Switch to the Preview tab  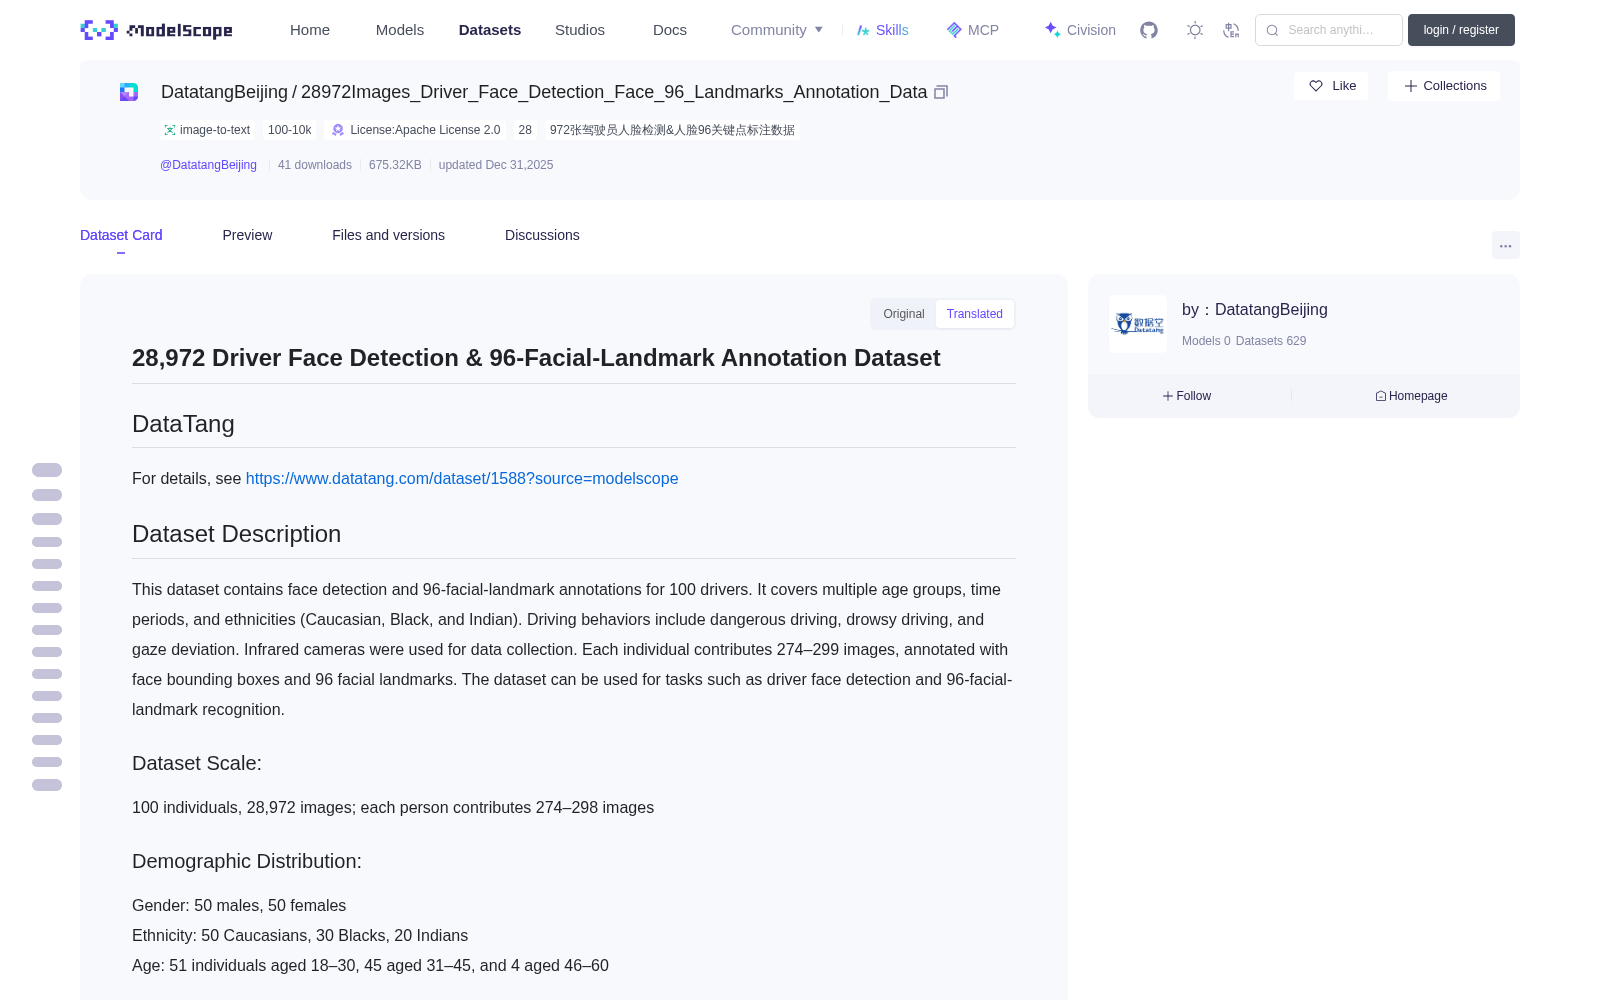tap(247, 235)
